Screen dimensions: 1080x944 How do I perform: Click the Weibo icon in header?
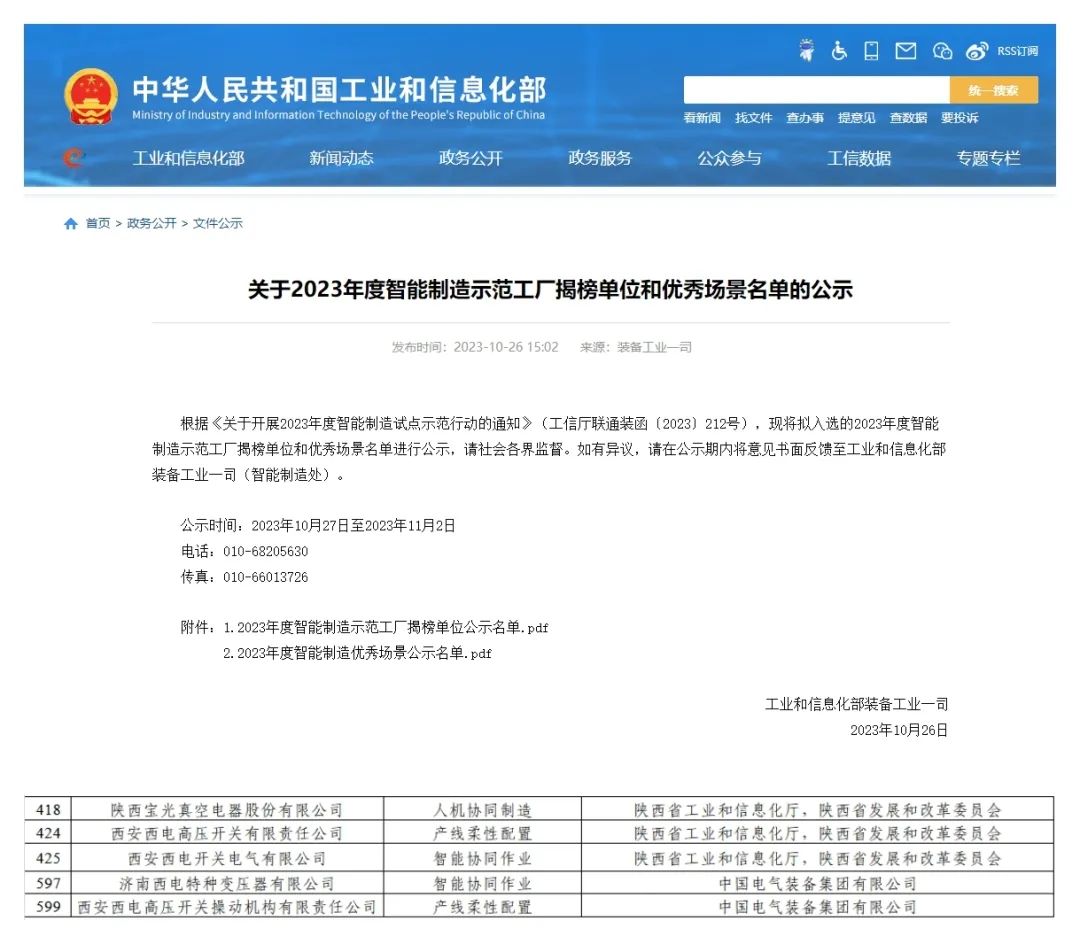click(977, 51)
